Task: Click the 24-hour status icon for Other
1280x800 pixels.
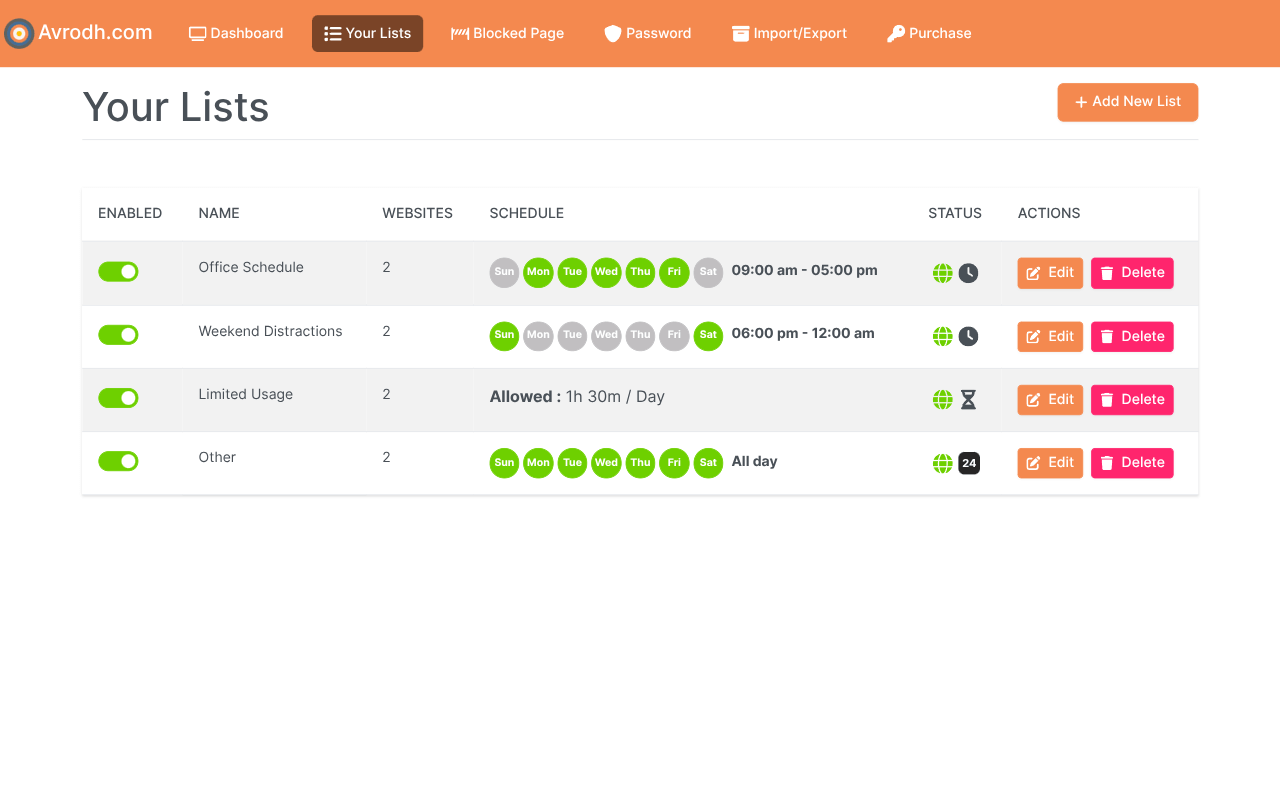Action: pyautogui.click(x=969, y=463)
